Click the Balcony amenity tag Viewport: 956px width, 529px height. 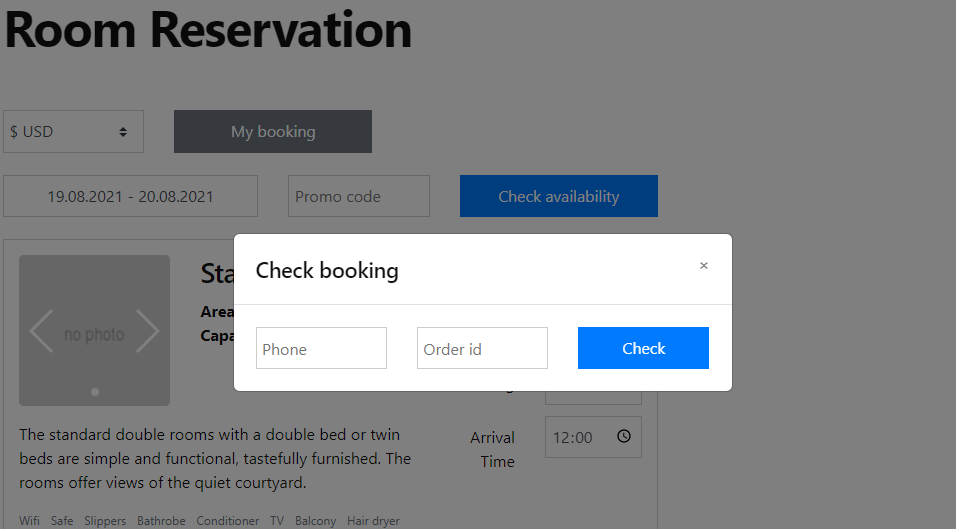[315, 521]
